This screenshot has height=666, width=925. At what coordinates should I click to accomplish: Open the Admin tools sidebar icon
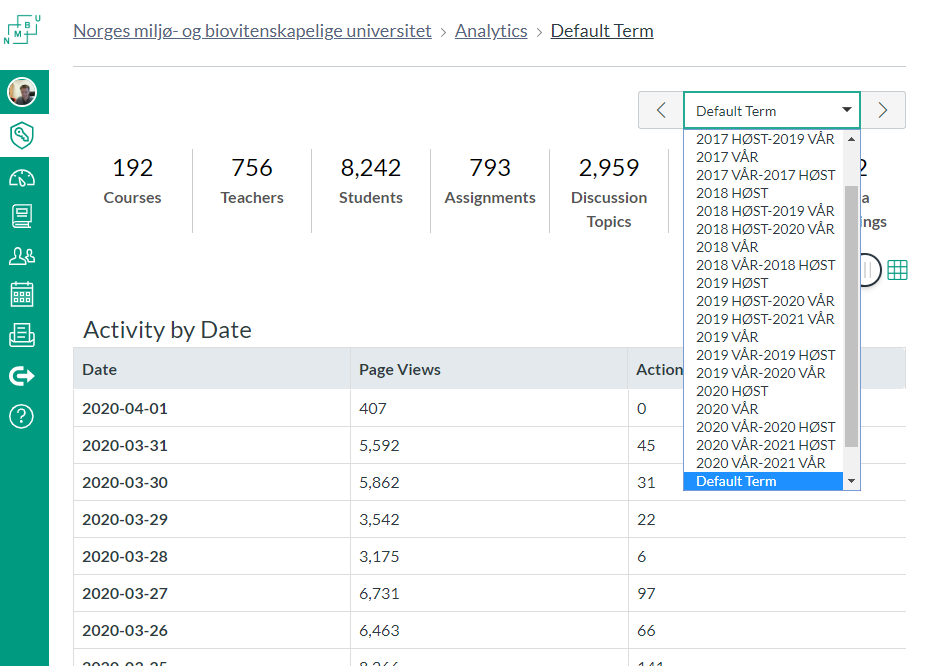click(21, 136)
